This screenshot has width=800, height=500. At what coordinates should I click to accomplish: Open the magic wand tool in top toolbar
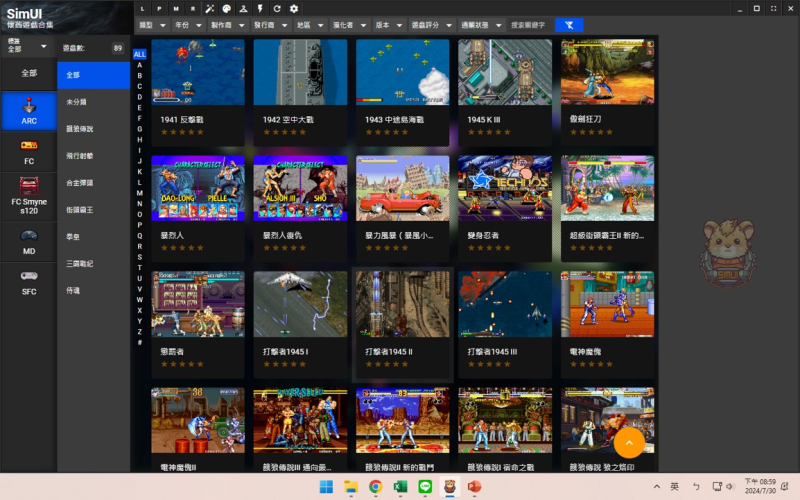coord(210,9)
